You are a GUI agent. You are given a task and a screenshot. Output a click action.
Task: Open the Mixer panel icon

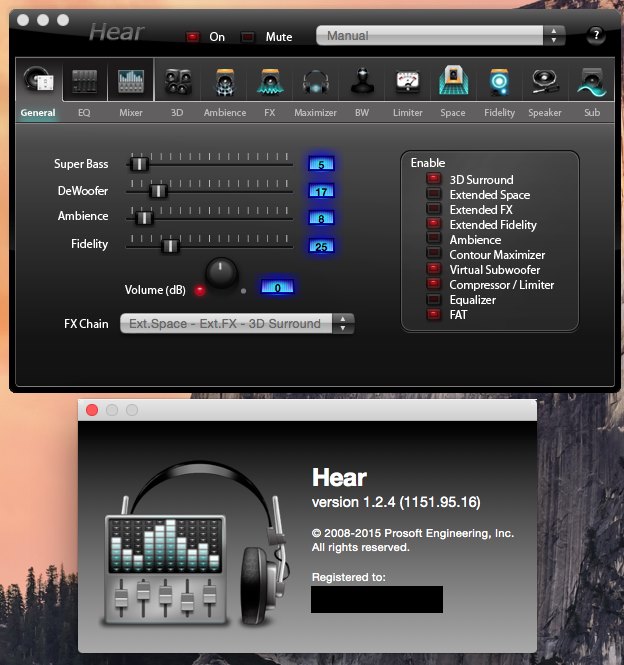pyautogui.click(x=131, y=81)
